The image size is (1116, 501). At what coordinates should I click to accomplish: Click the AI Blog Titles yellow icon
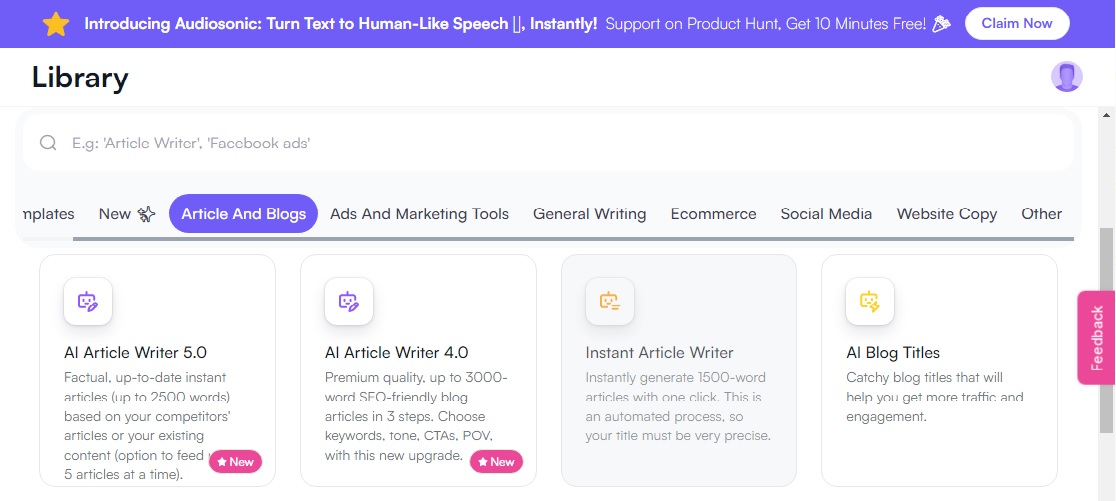[870, 301]
